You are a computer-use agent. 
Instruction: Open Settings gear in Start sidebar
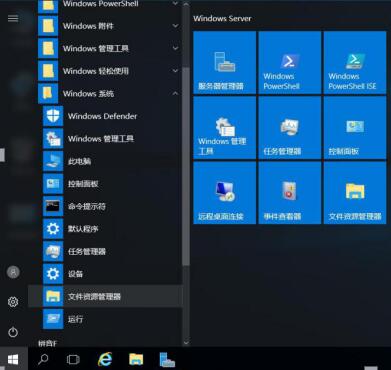coord(13,302)
